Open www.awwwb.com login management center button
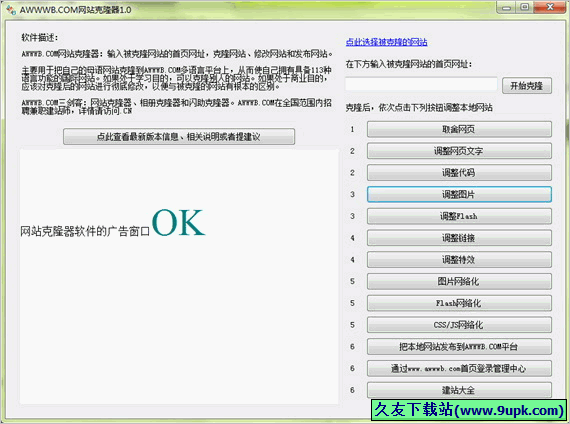The image size is (570, 424). coord(459,368)
